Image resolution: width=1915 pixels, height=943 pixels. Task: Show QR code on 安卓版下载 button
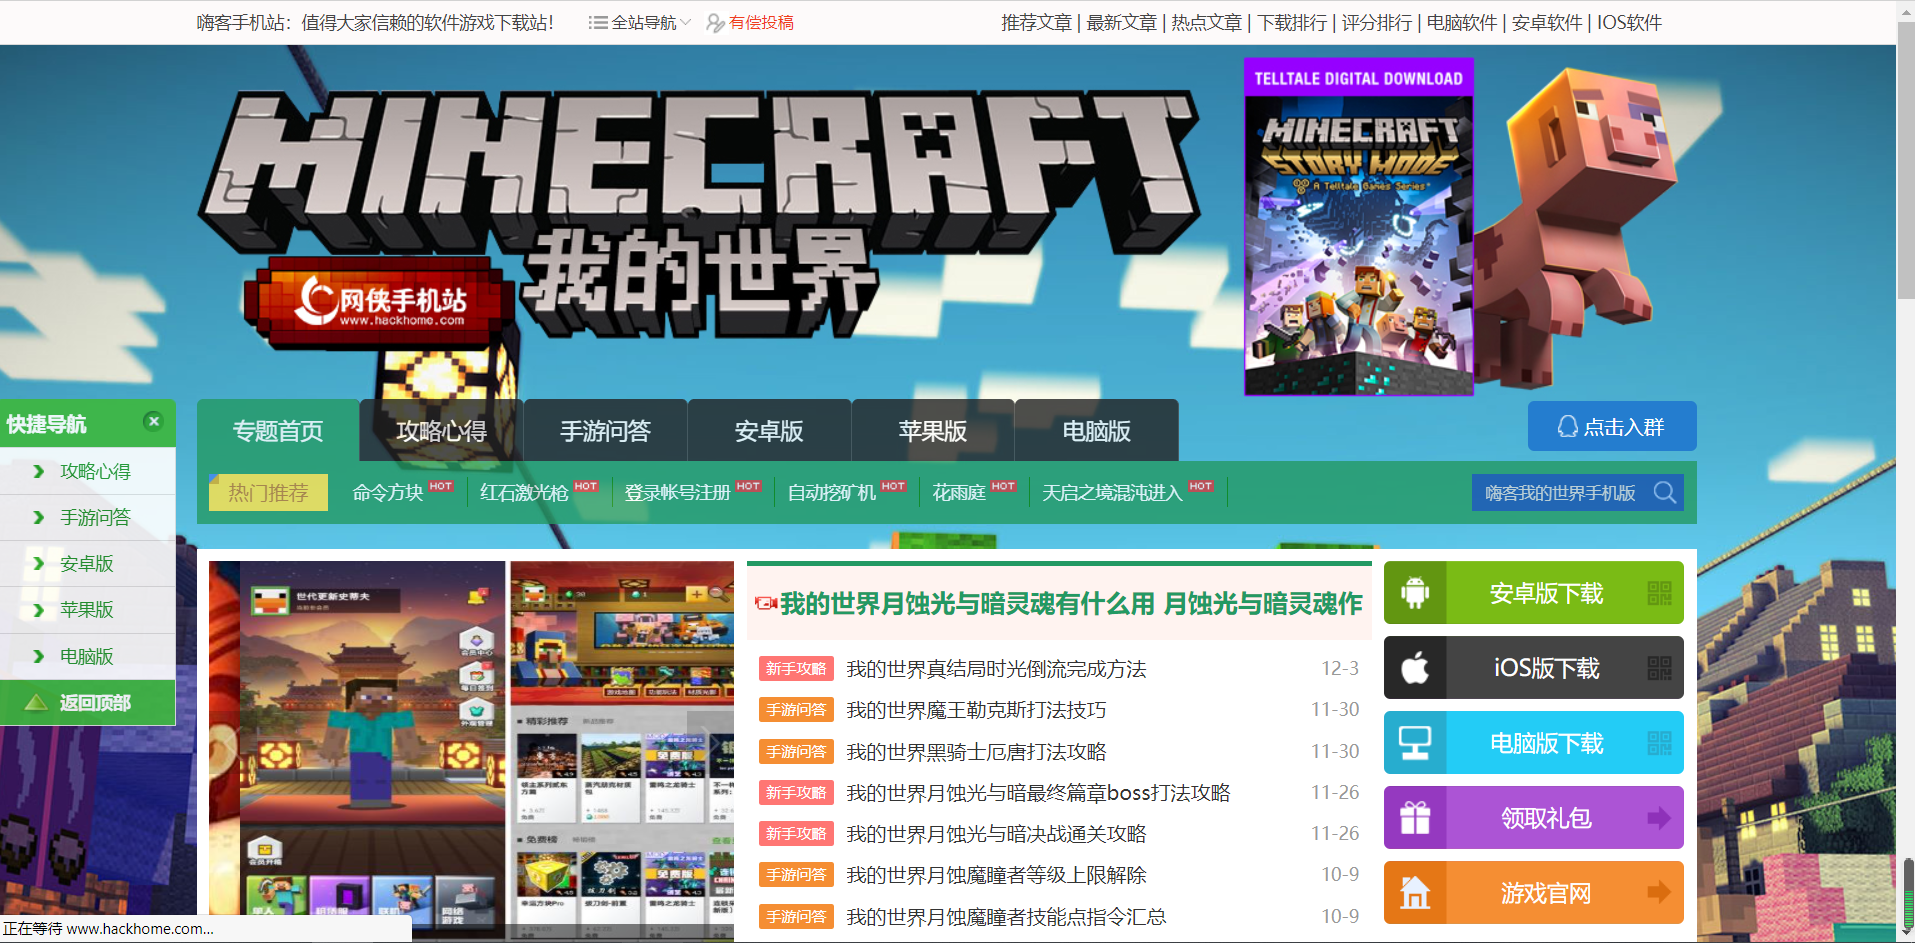[1659, 593]
